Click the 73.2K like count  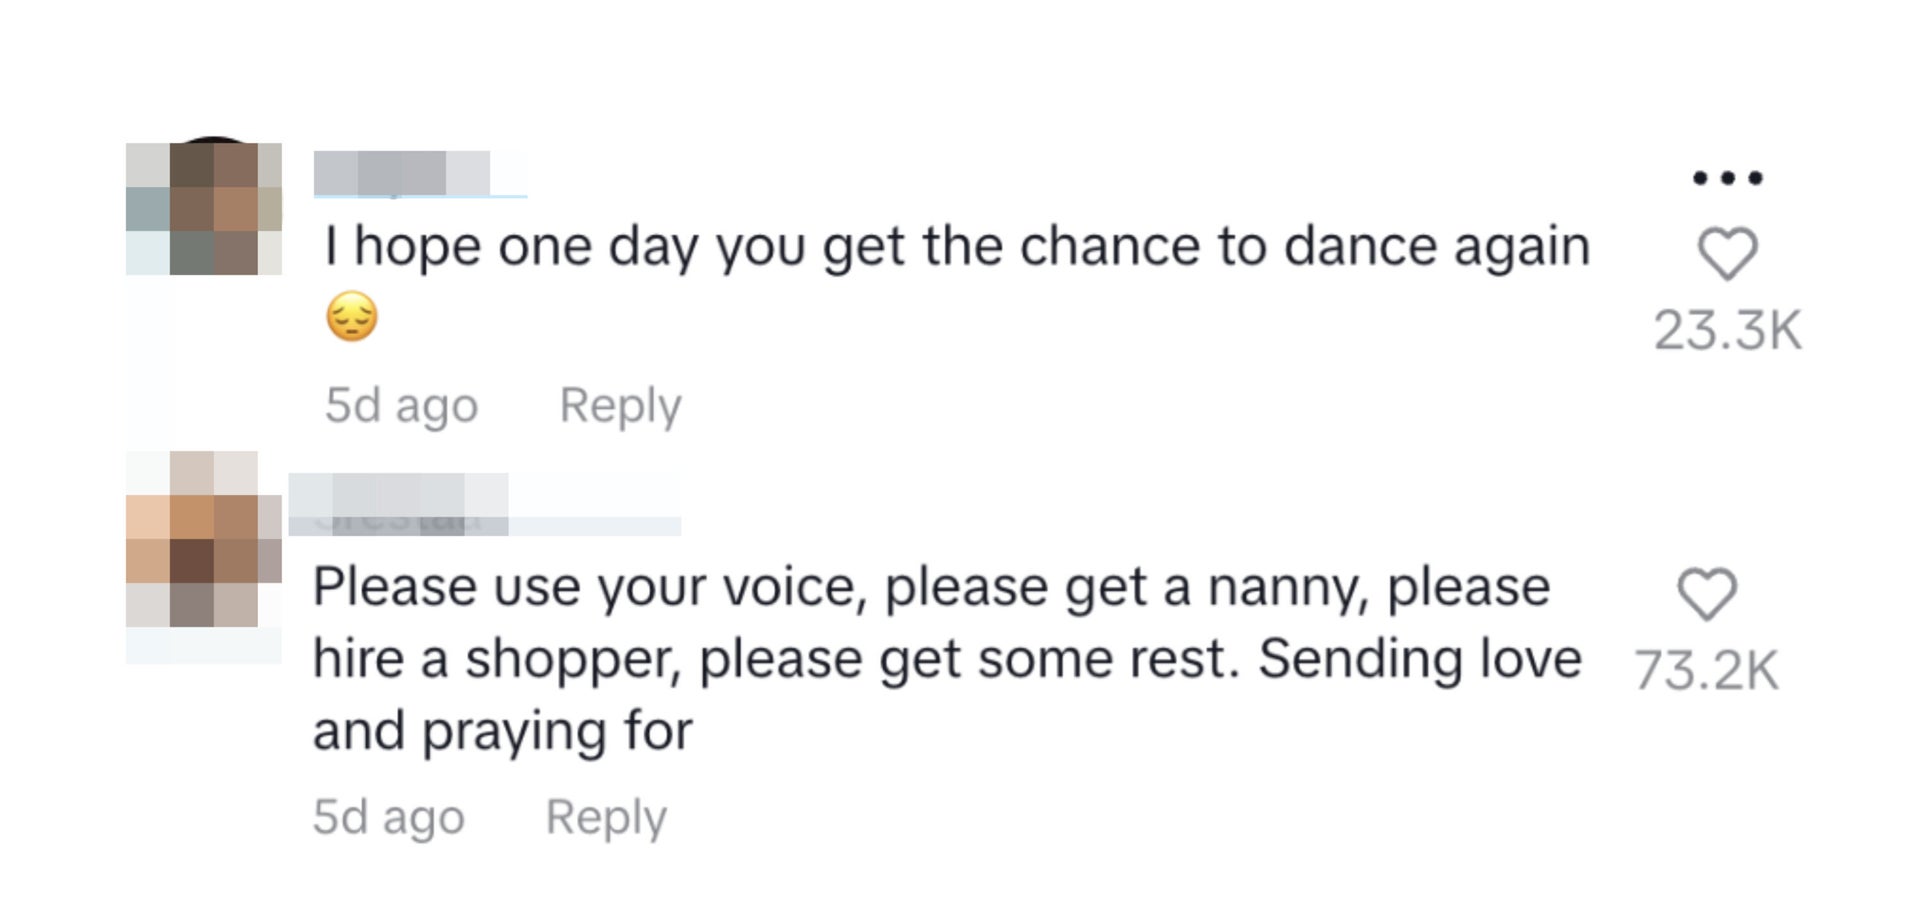click(1706, 670)
